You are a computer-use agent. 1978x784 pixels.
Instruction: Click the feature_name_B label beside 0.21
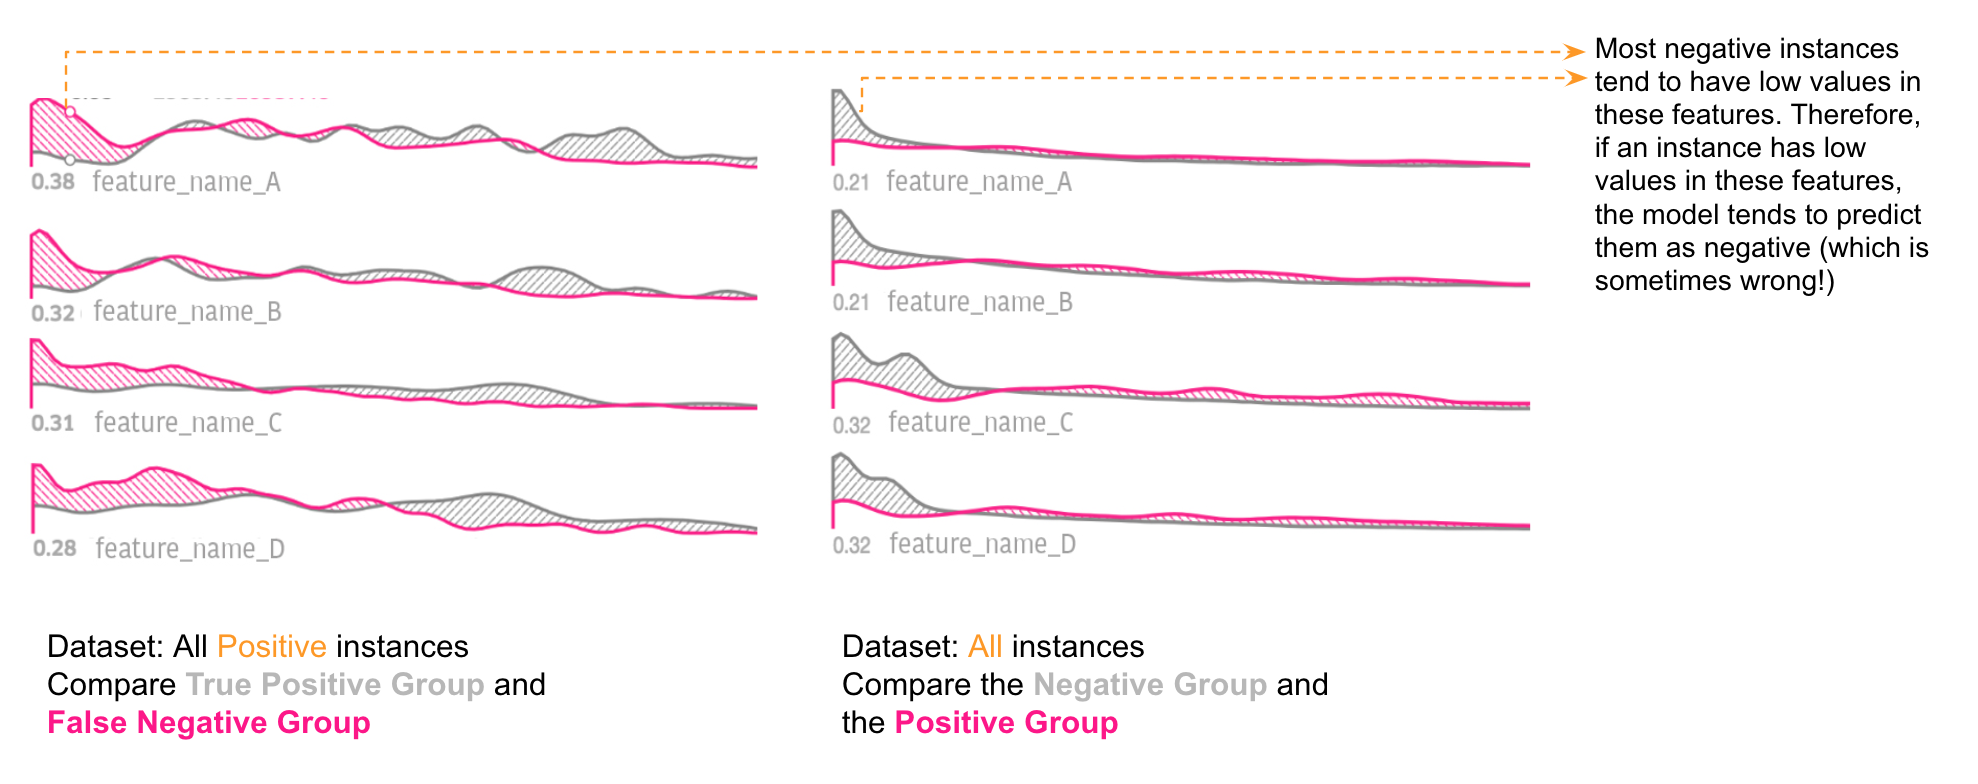[979, 302]
